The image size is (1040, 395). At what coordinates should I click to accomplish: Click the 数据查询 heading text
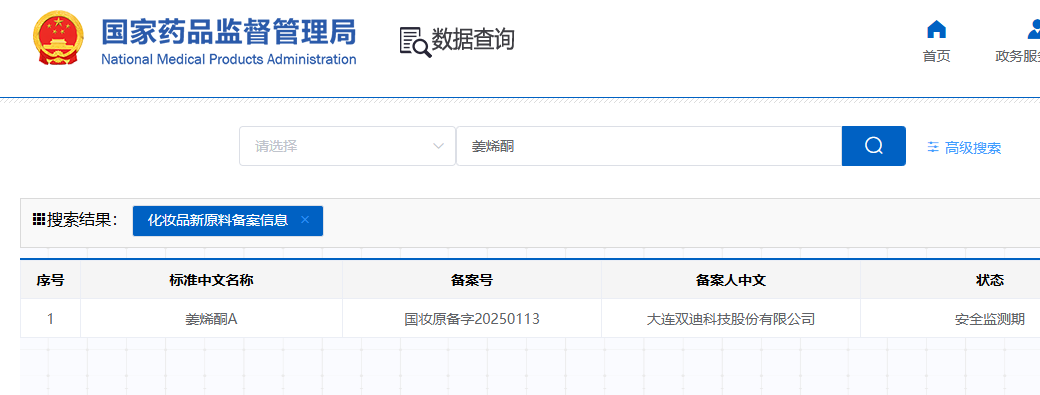coord(473,40)
